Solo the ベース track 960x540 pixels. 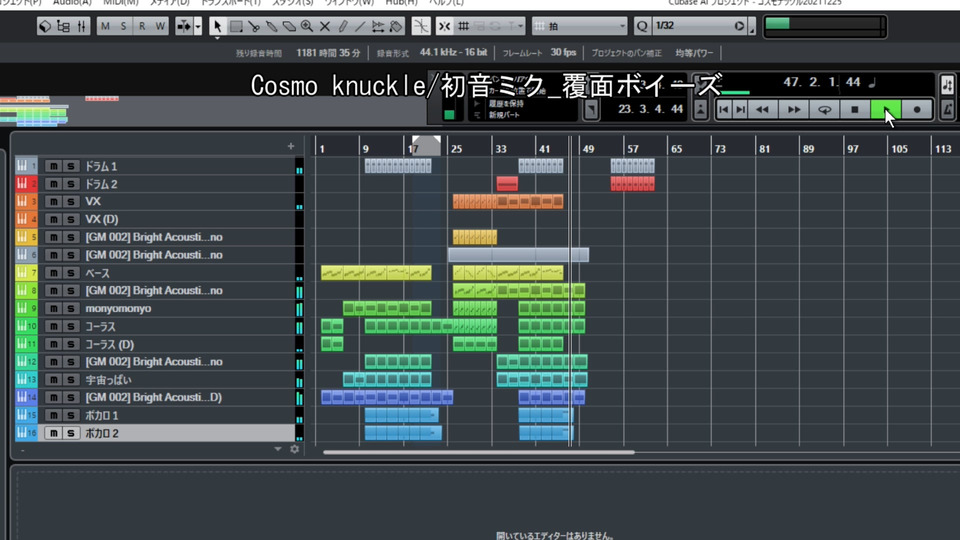point(70,272)
